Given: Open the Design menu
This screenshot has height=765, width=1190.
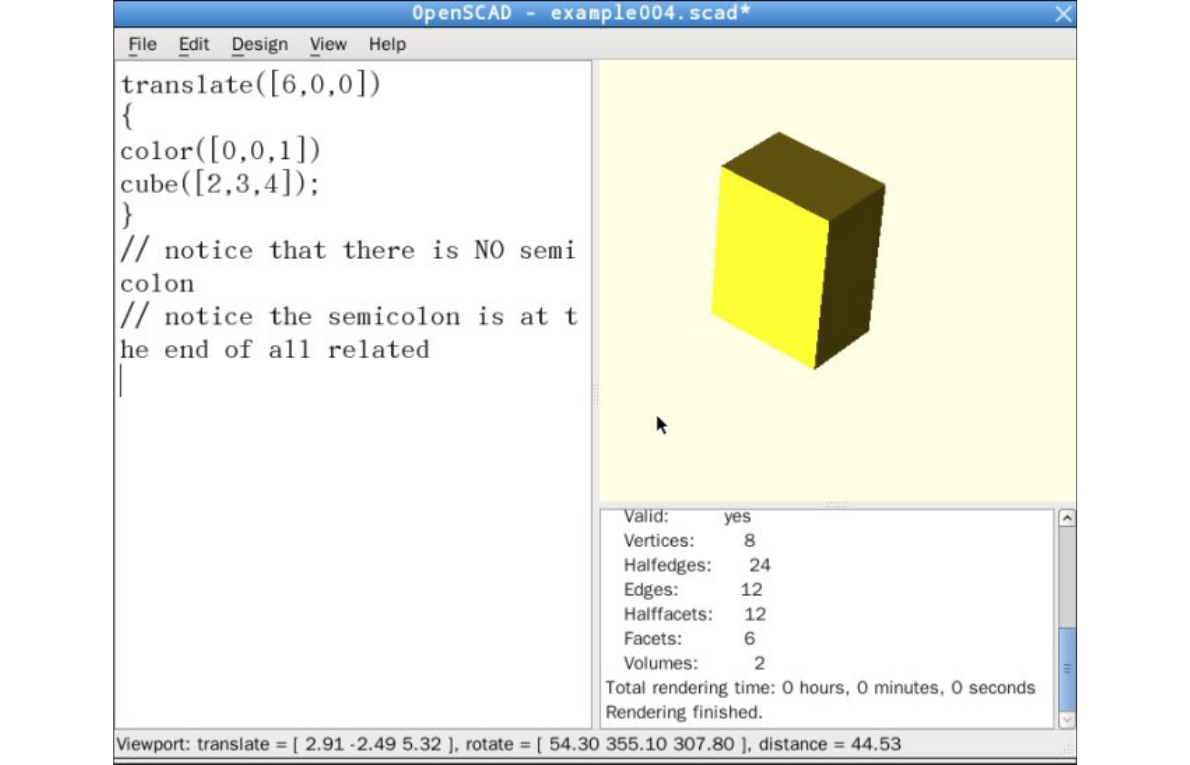Looking at the screenshot, I should [260, 44].
